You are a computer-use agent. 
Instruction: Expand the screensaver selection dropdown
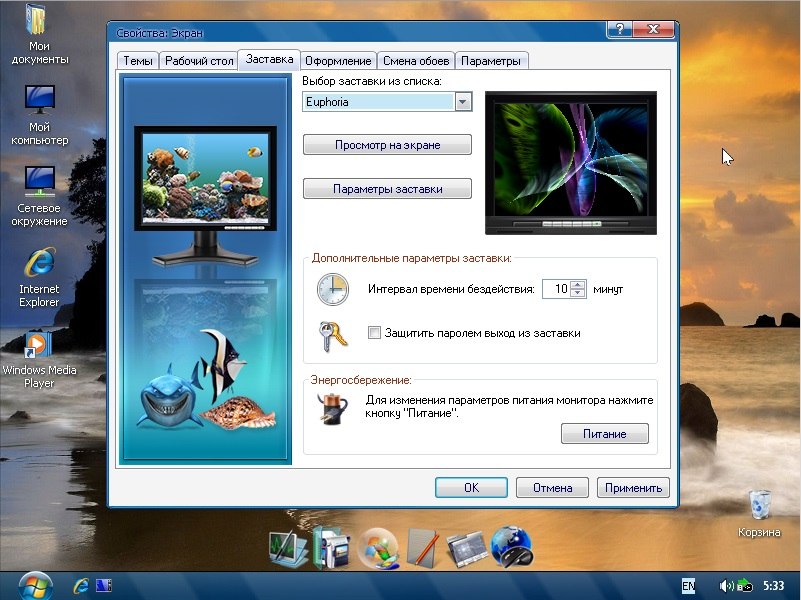(x=462, y=101)
